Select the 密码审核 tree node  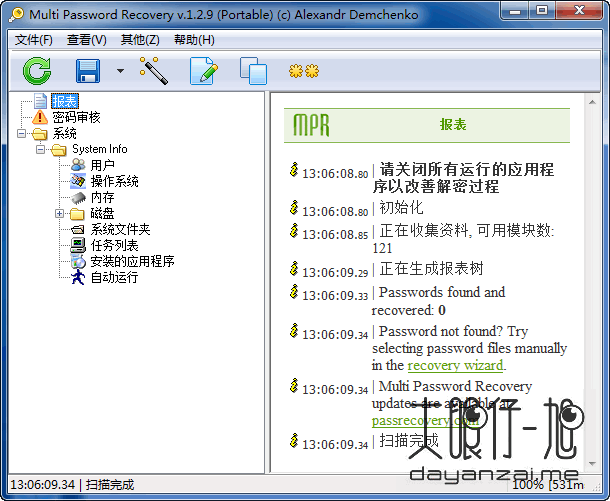77,117
